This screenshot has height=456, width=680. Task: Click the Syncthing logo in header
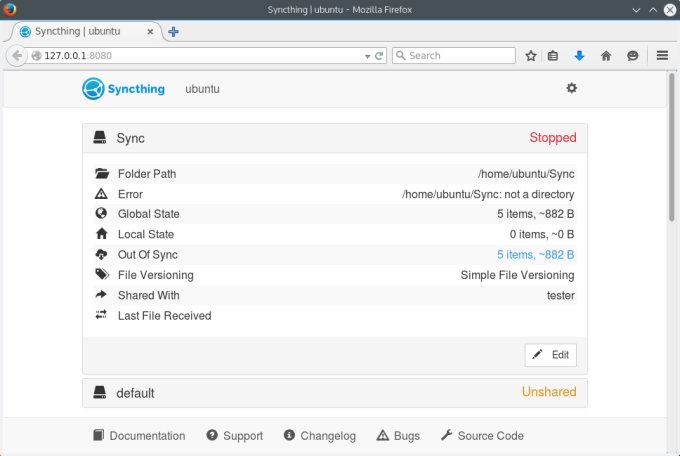click(x=125, y=89)
